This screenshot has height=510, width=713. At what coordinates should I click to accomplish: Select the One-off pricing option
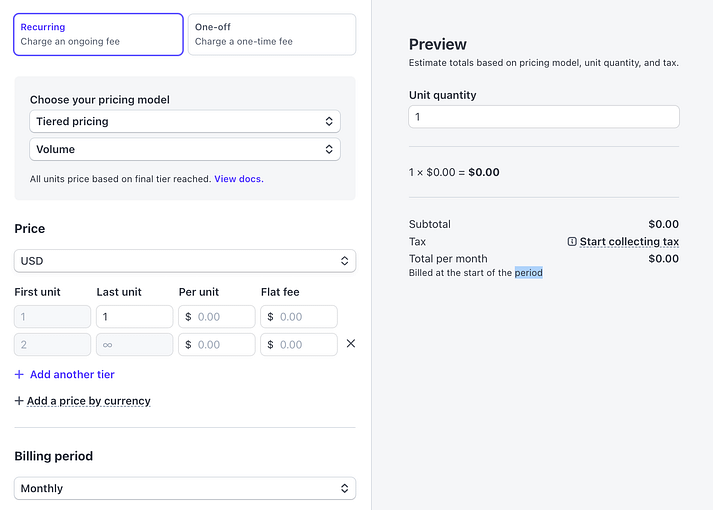271,34
